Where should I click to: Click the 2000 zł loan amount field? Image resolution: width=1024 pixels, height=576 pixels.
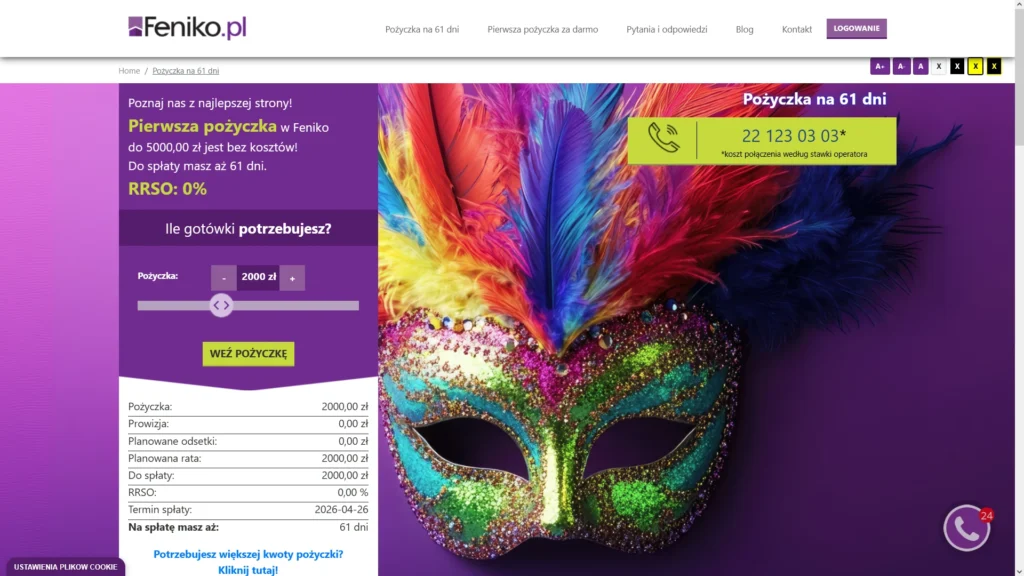[258, 278]
